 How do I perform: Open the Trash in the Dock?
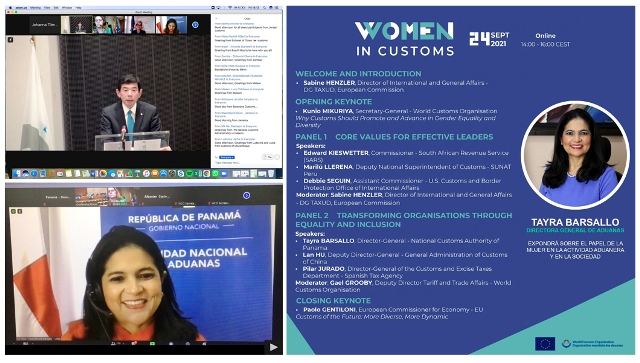(271, 174)
